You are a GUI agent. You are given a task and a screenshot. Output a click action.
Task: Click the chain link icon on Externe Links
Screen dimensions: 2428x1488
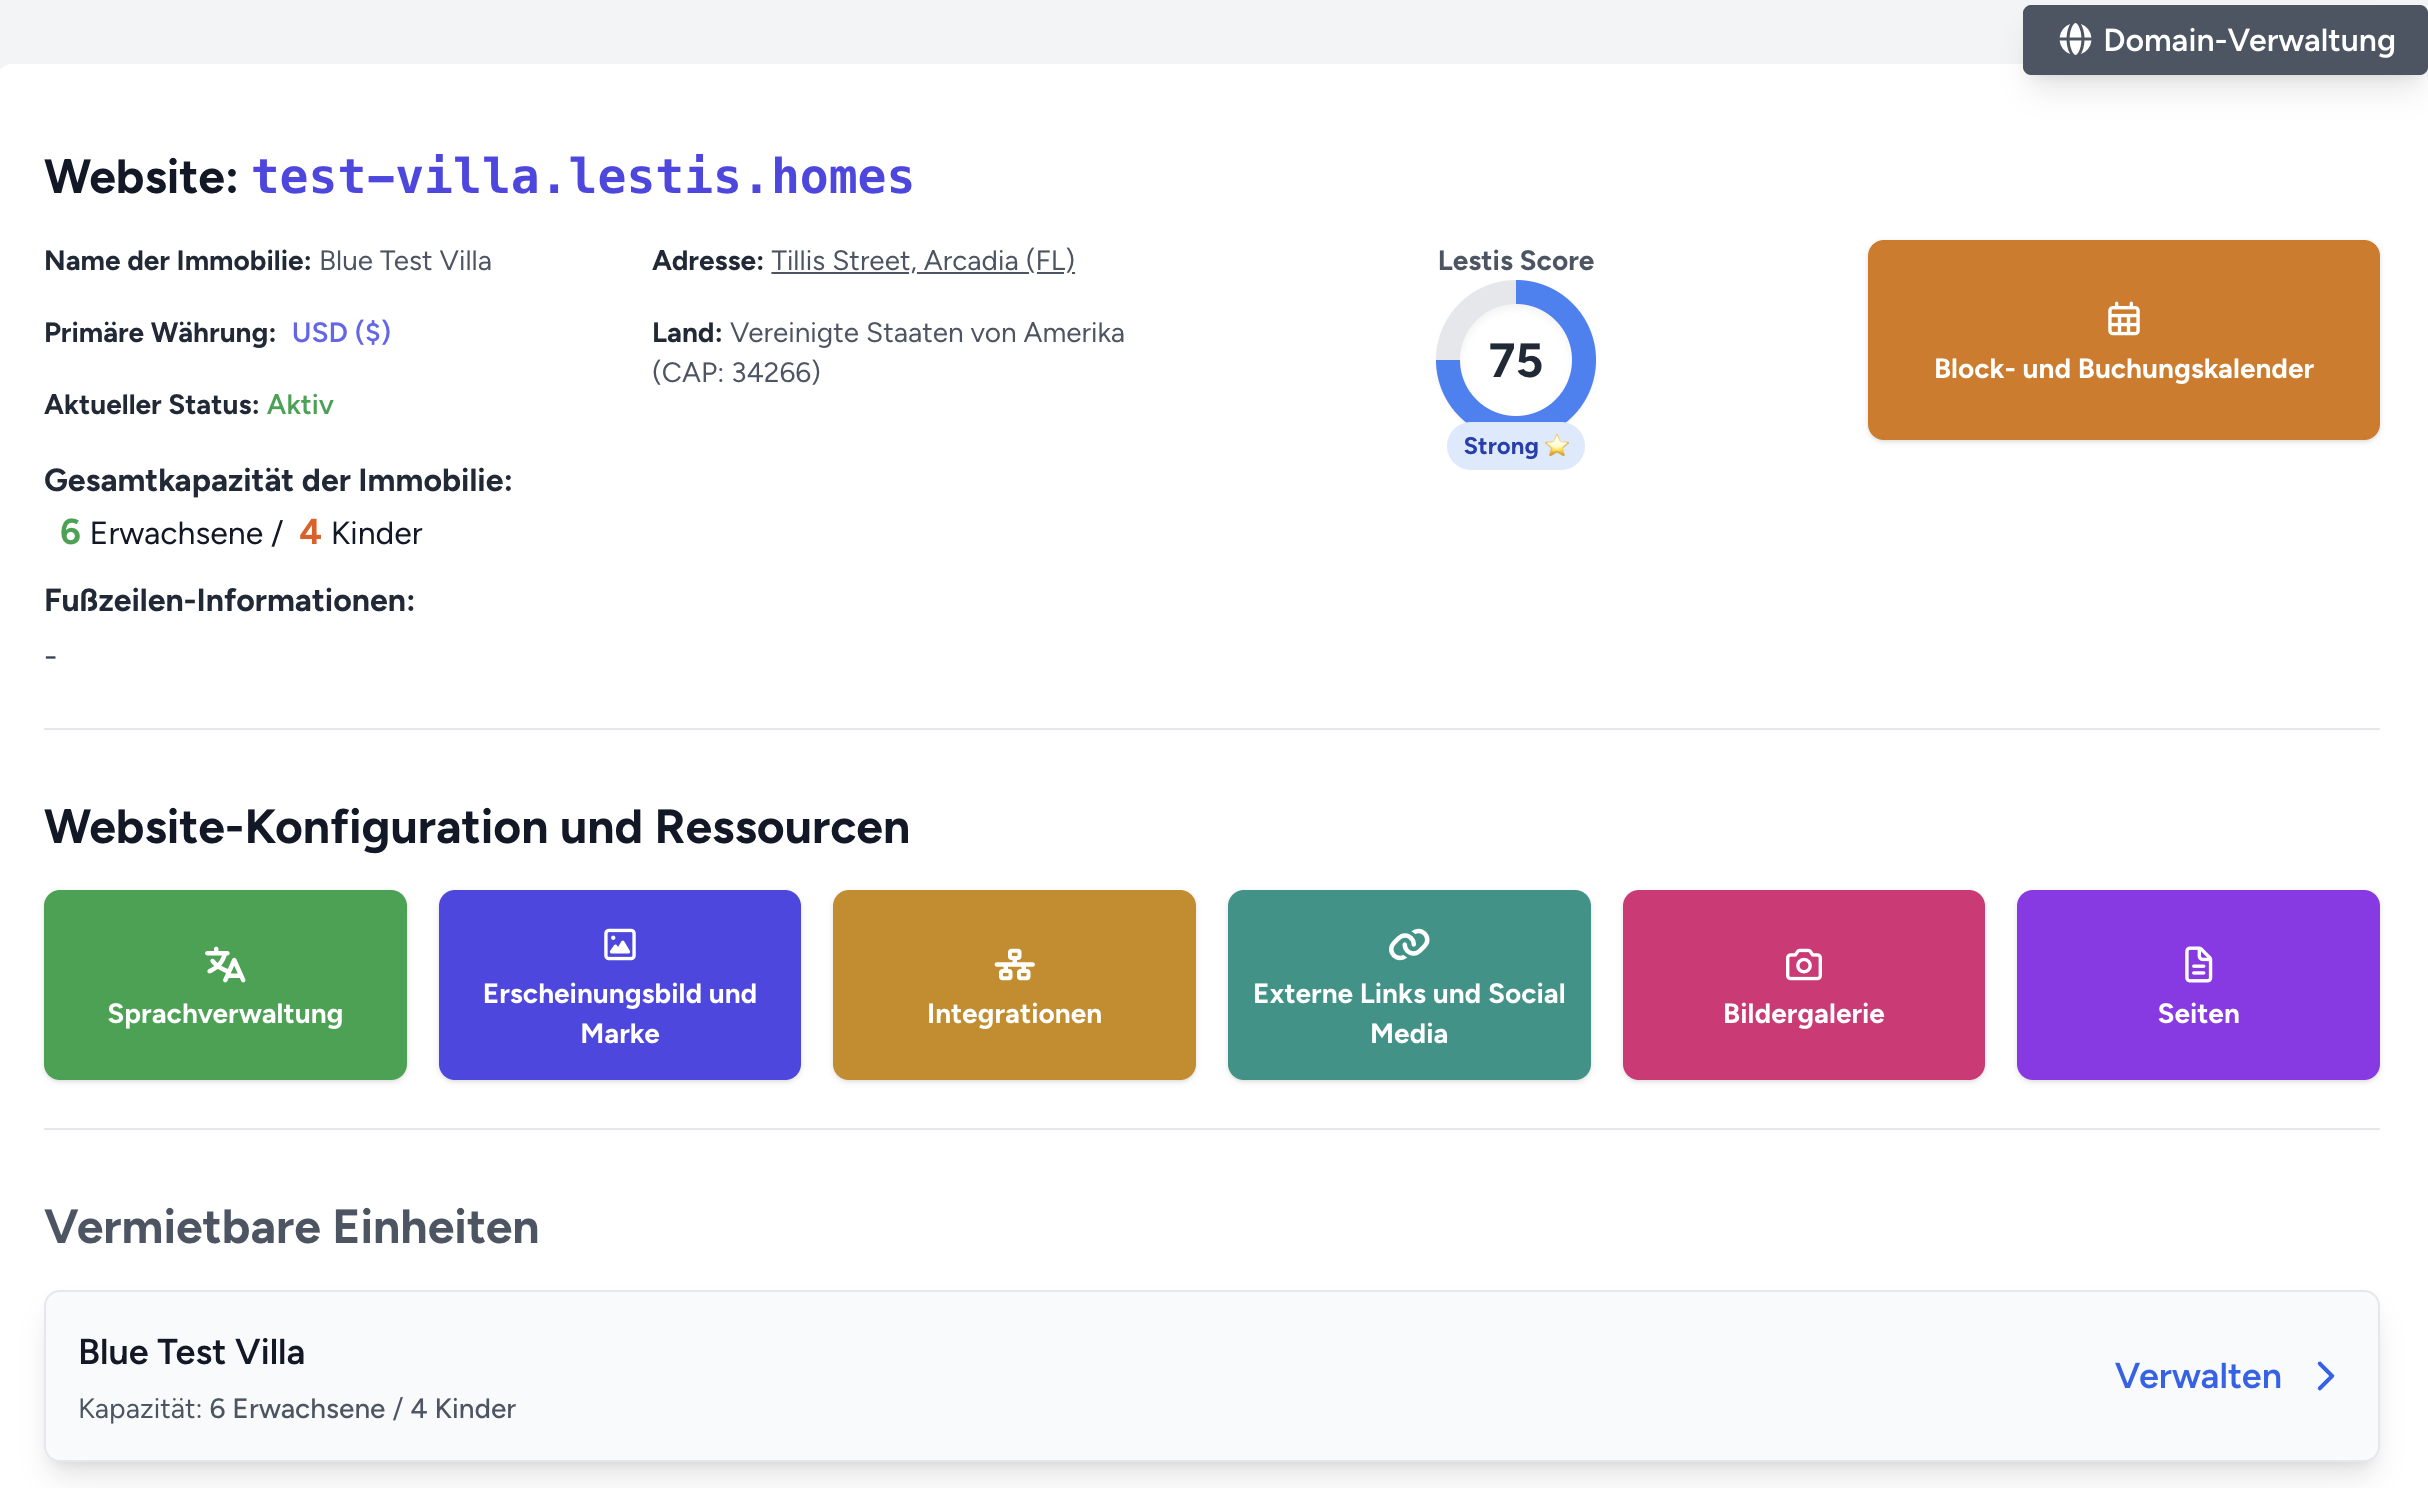pyautogui.click(x=1409, y=944)
